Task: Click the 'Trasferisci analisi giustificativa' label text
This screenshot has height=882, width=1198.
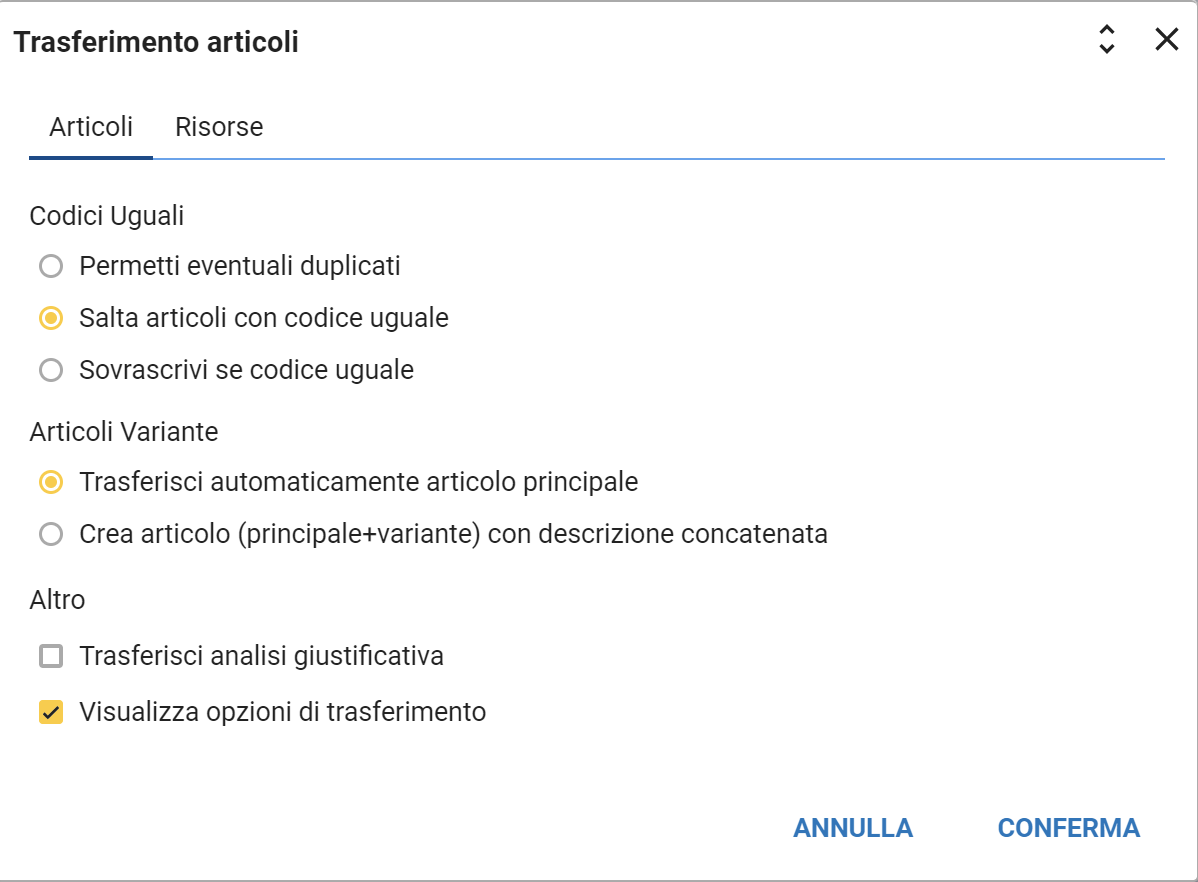Action: click(262, 657)
